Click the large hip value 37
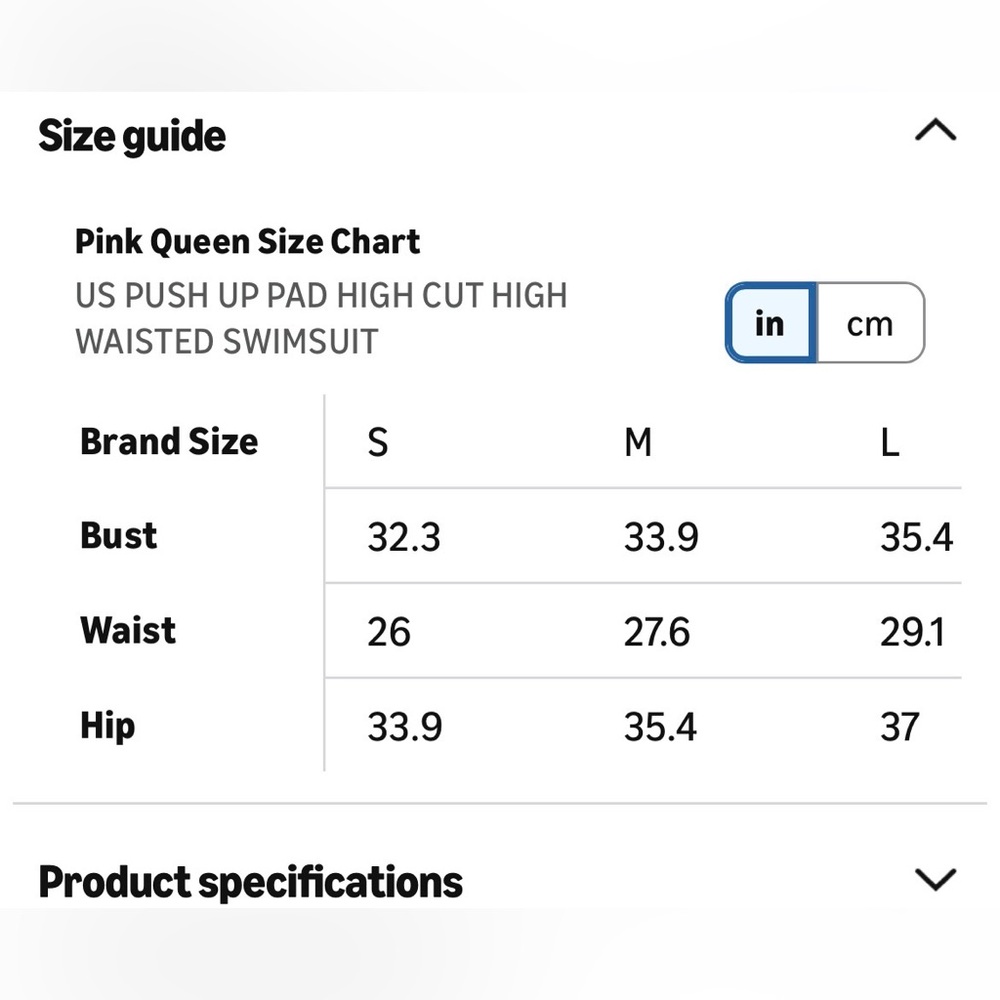 pos(900,727)
